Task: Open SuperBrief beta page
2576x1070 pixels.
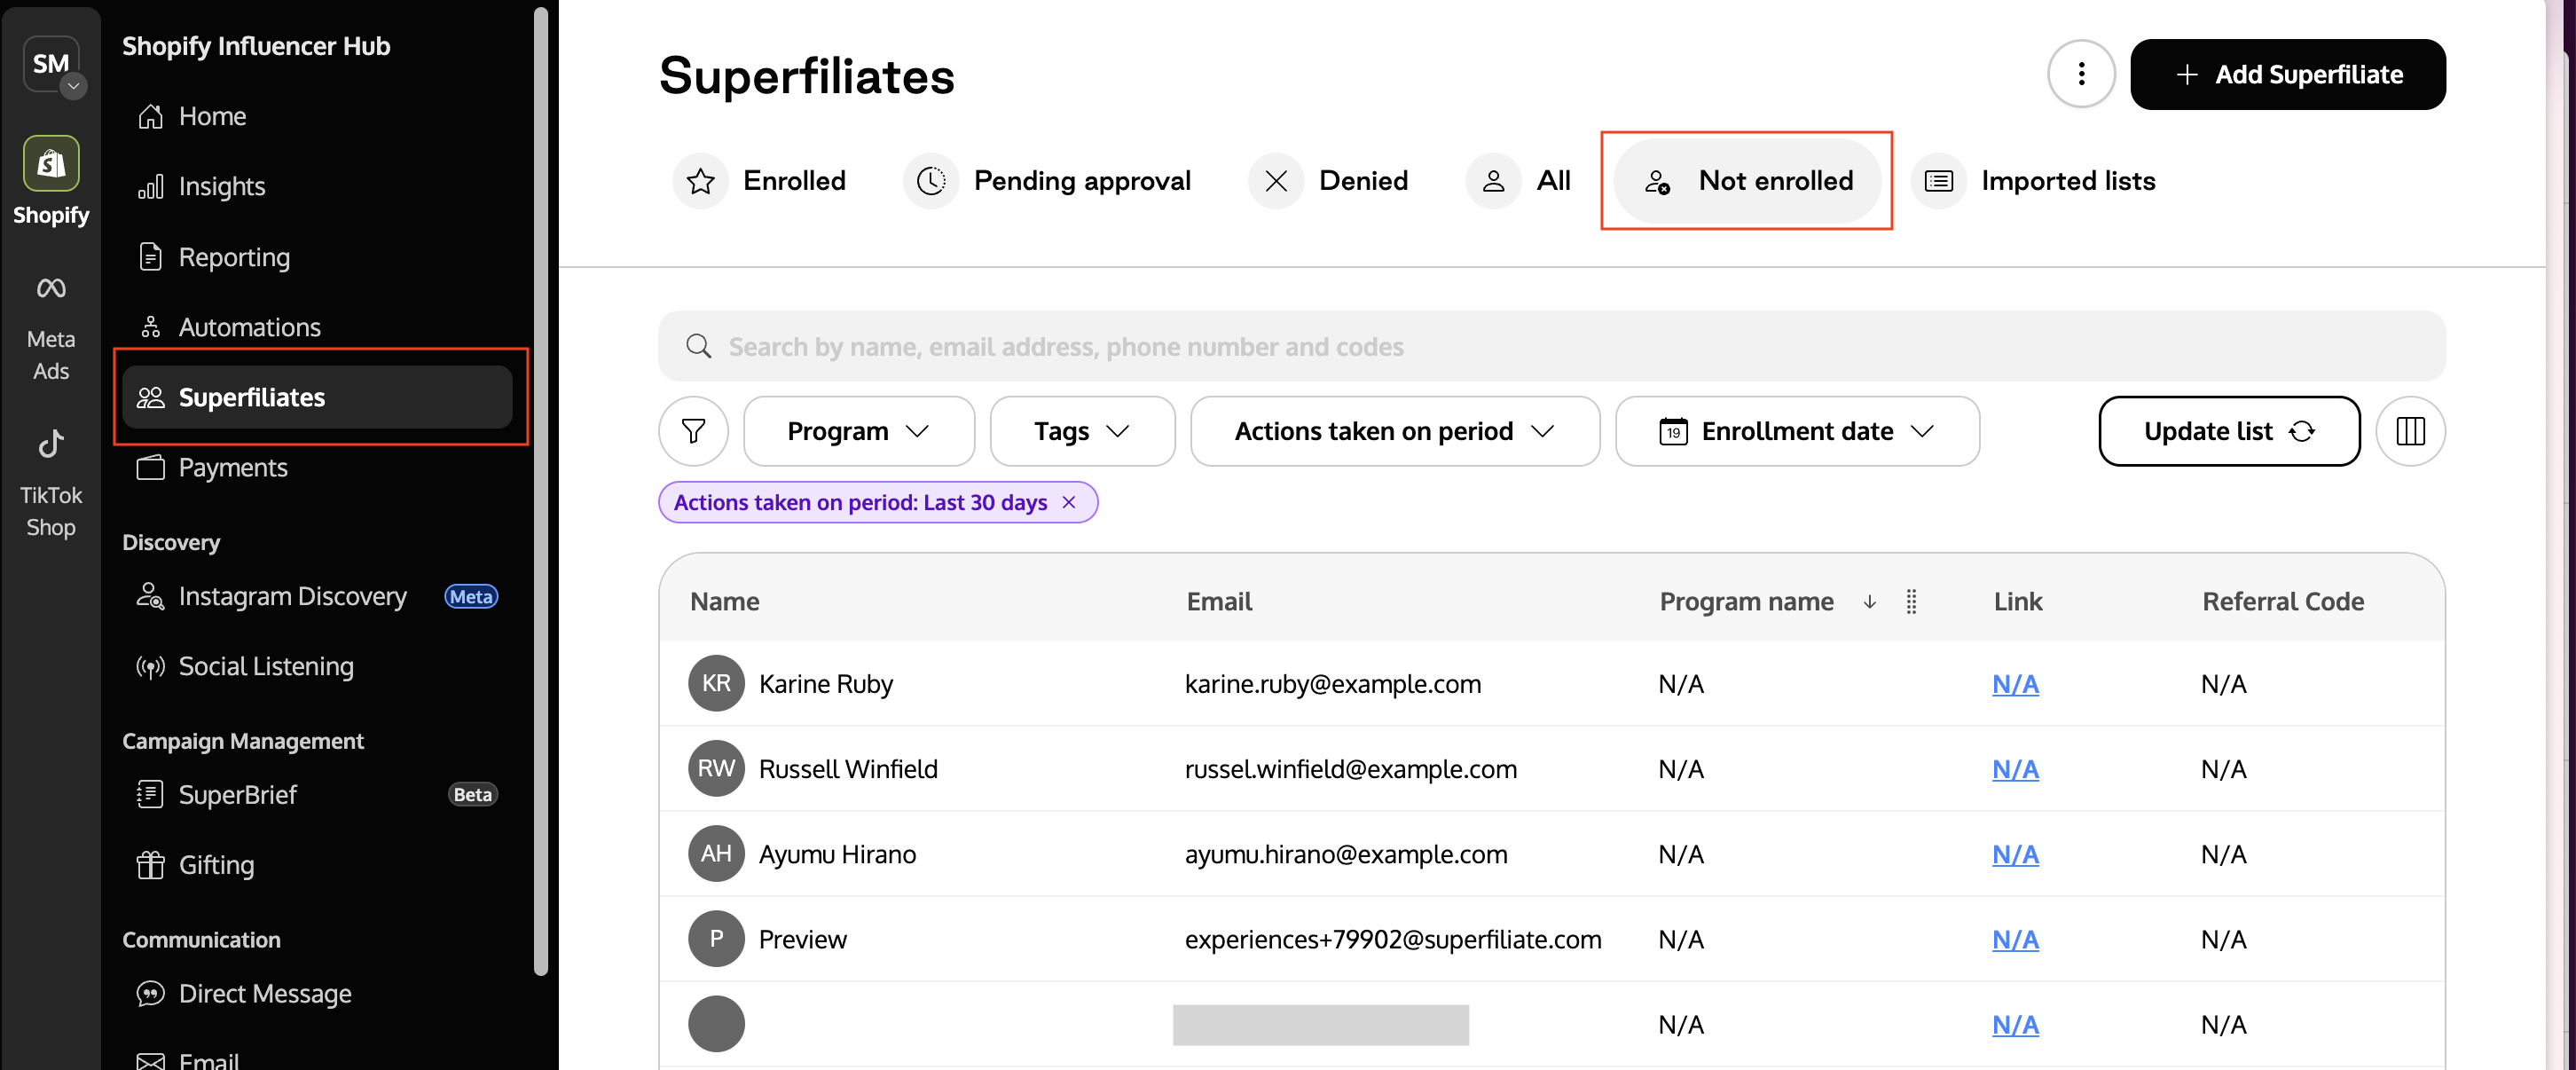Action: click(317, 794)
